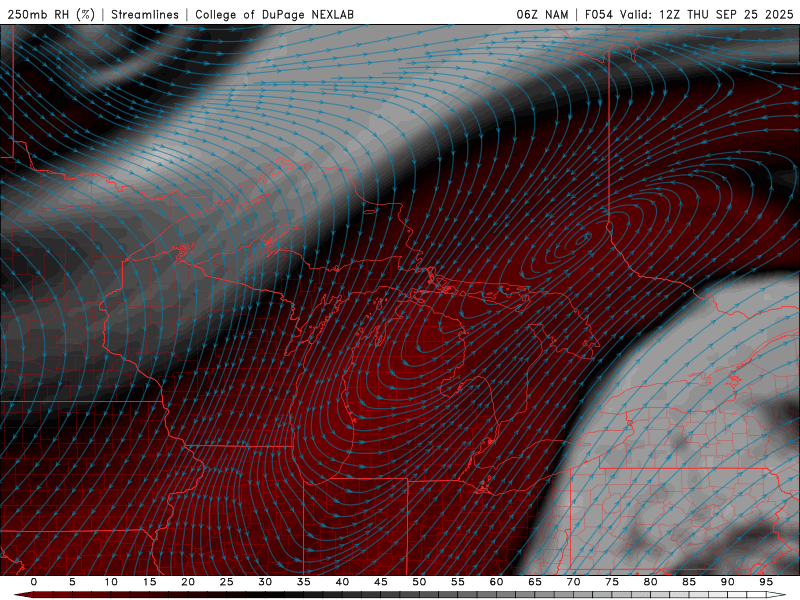800x600 pixels.
Task: Select the "Streamlines" label in header
Action: [x=145, y=14]
